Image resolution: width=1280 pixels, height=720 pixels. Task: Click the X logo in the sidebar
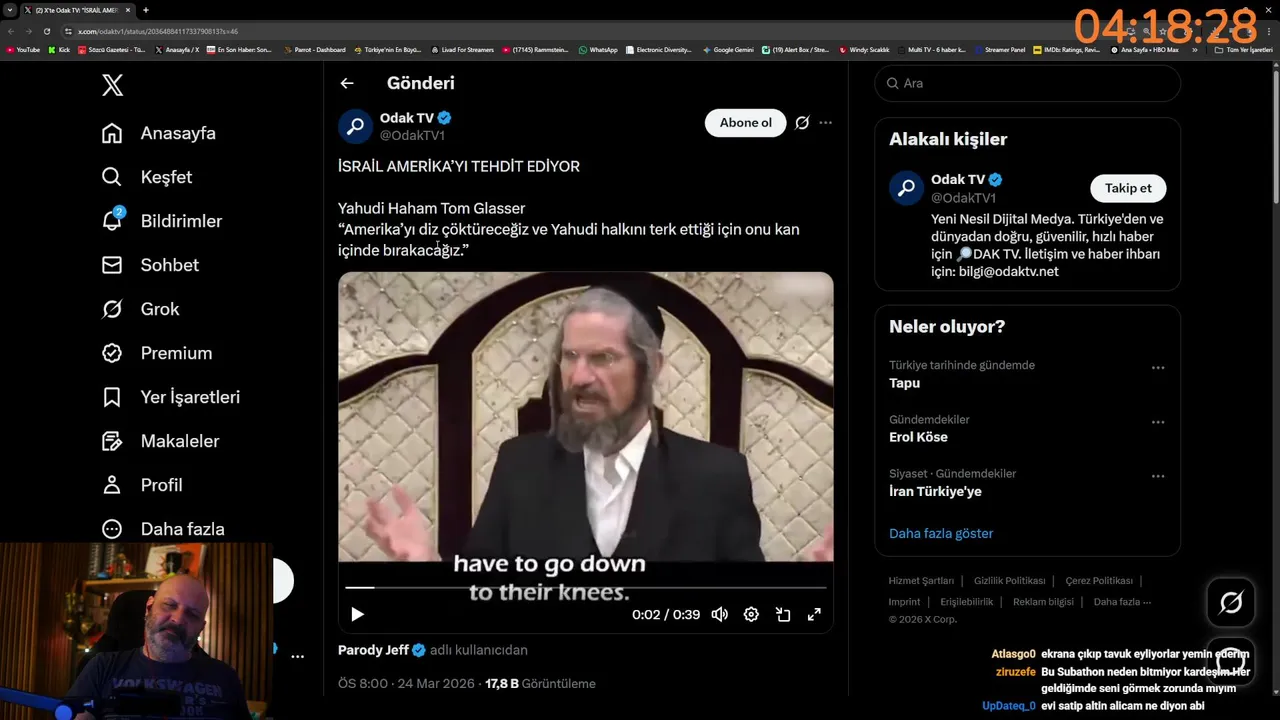pyautogui.click(x=113, y=85)
